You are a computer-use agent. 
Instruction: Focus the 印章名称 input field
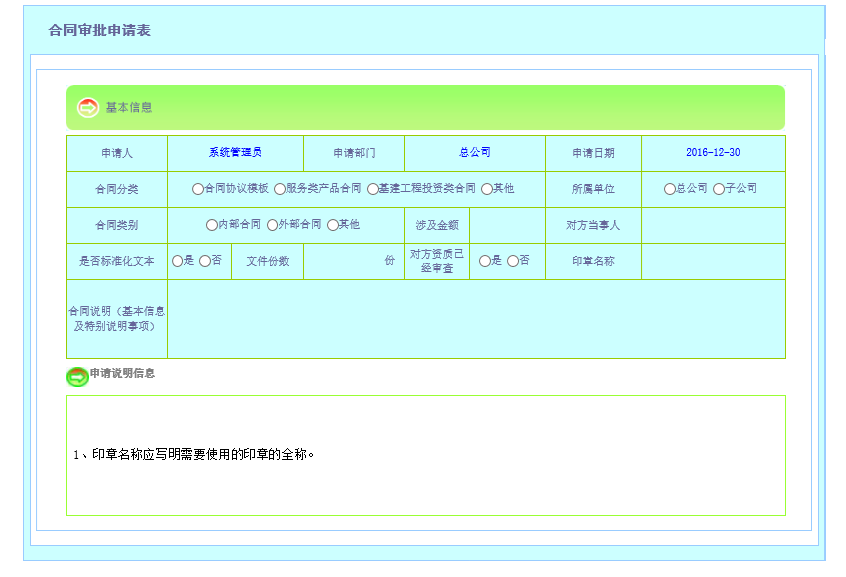pyautogui.click(x=713, y=261)
